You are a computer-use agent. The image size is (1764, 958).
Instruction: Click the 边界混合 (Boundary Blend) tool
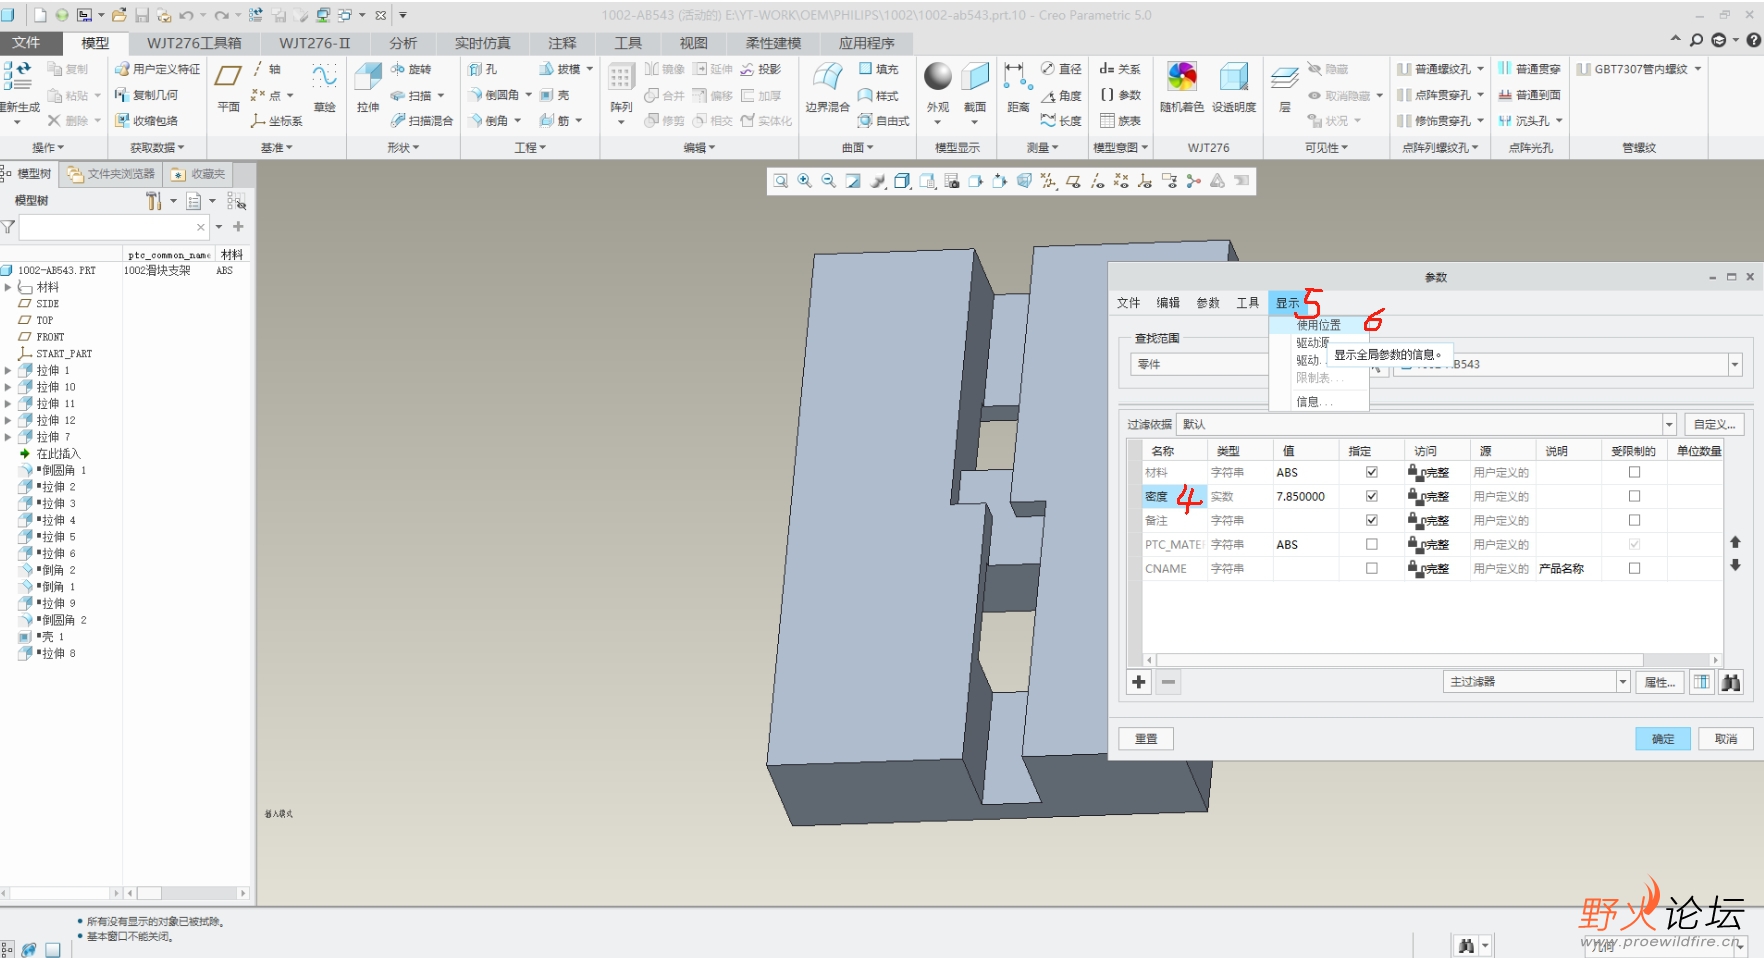click(x=827, y=86)
